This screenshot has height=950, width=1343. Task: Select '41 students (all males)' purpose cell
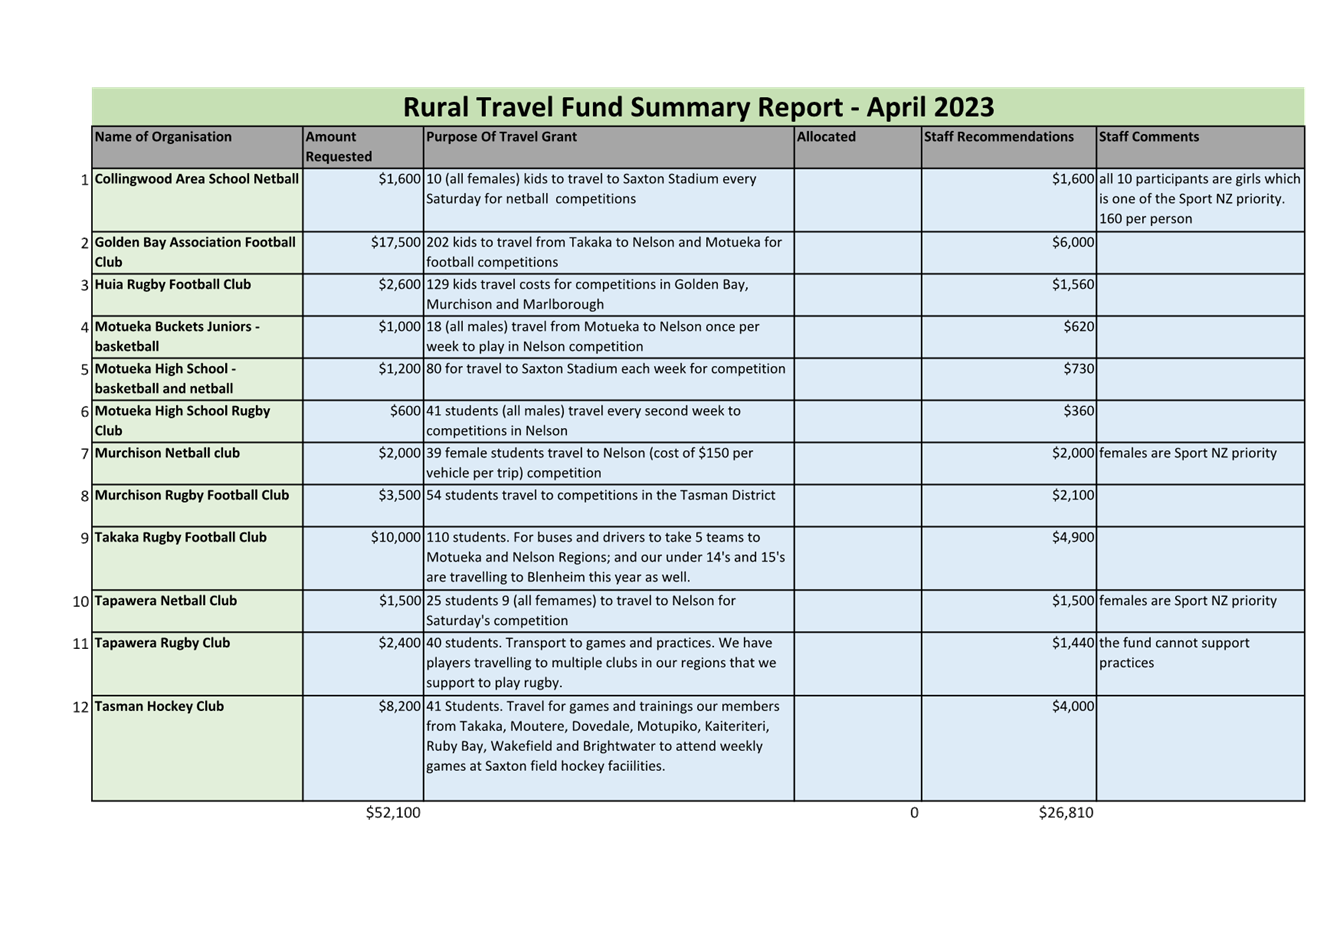tap(608, 421)
